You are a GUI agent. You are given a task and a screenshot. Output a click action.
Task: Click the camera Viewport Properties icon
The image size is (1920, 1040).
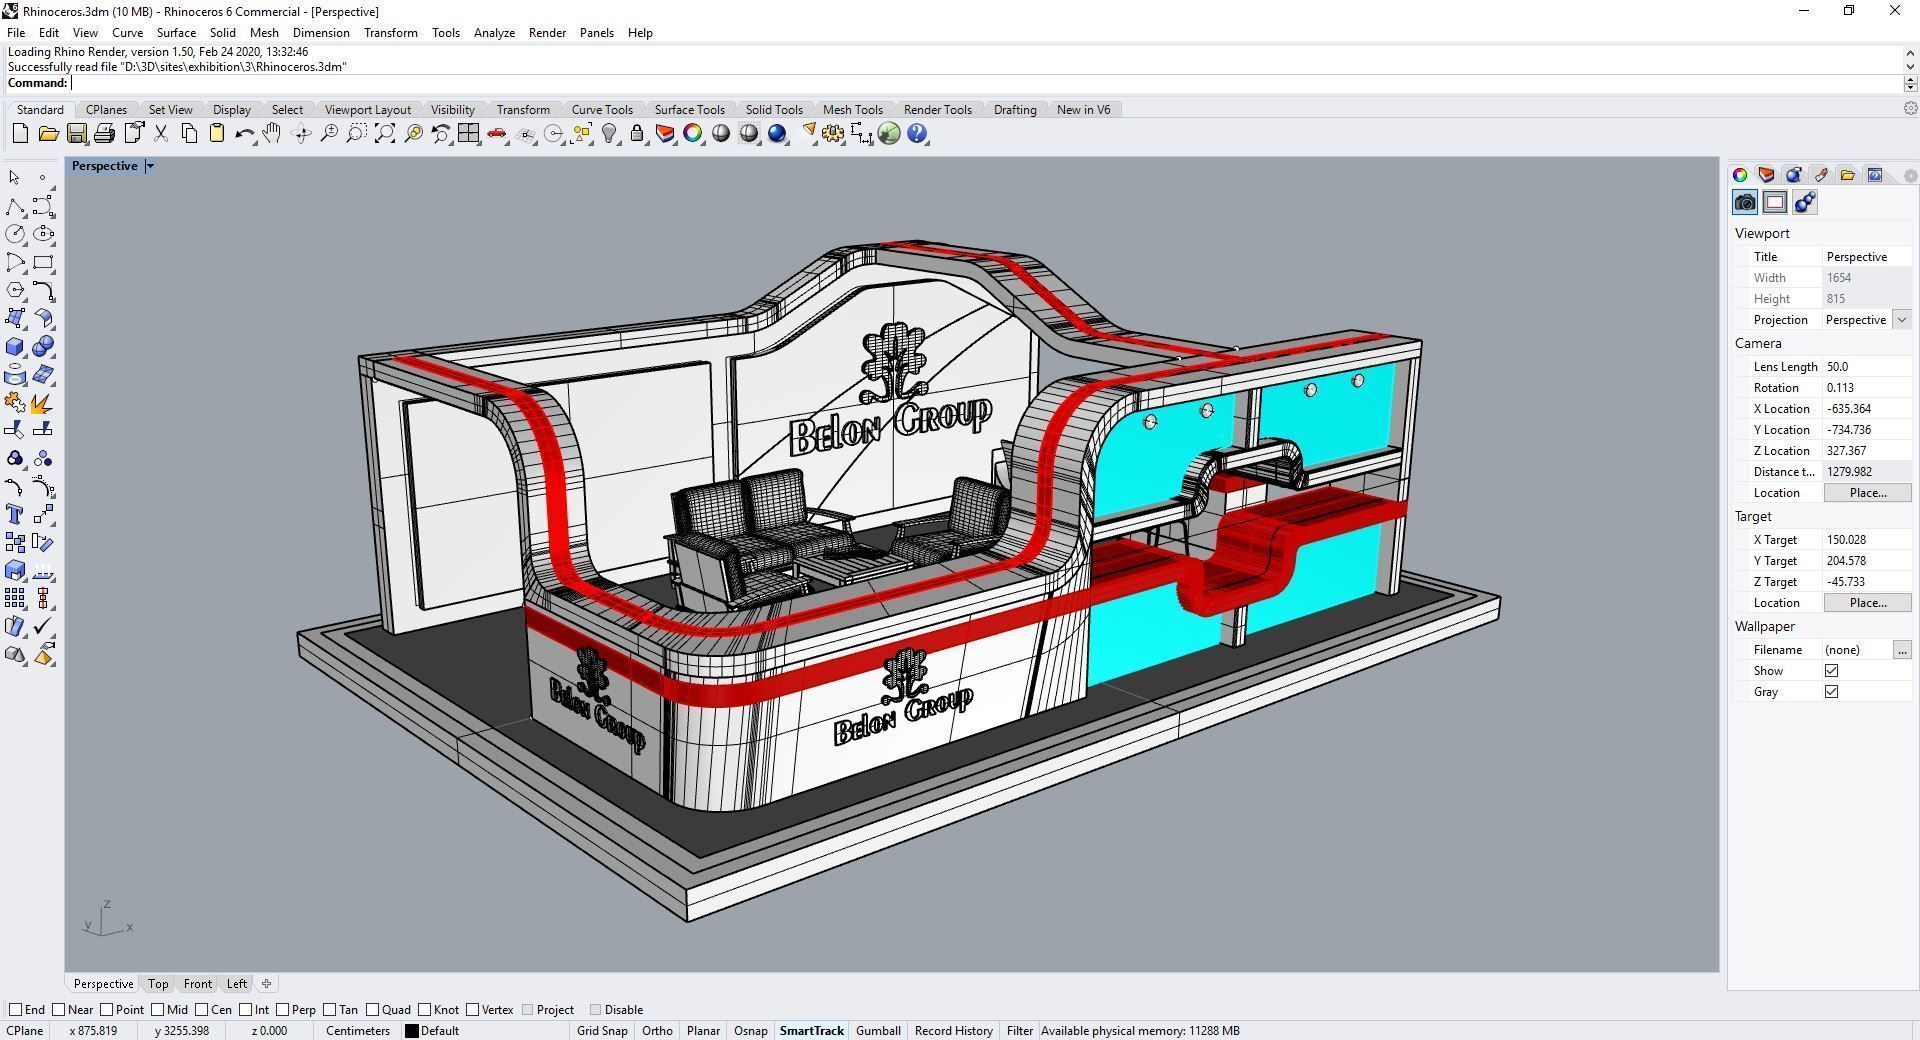(1745, 203)
